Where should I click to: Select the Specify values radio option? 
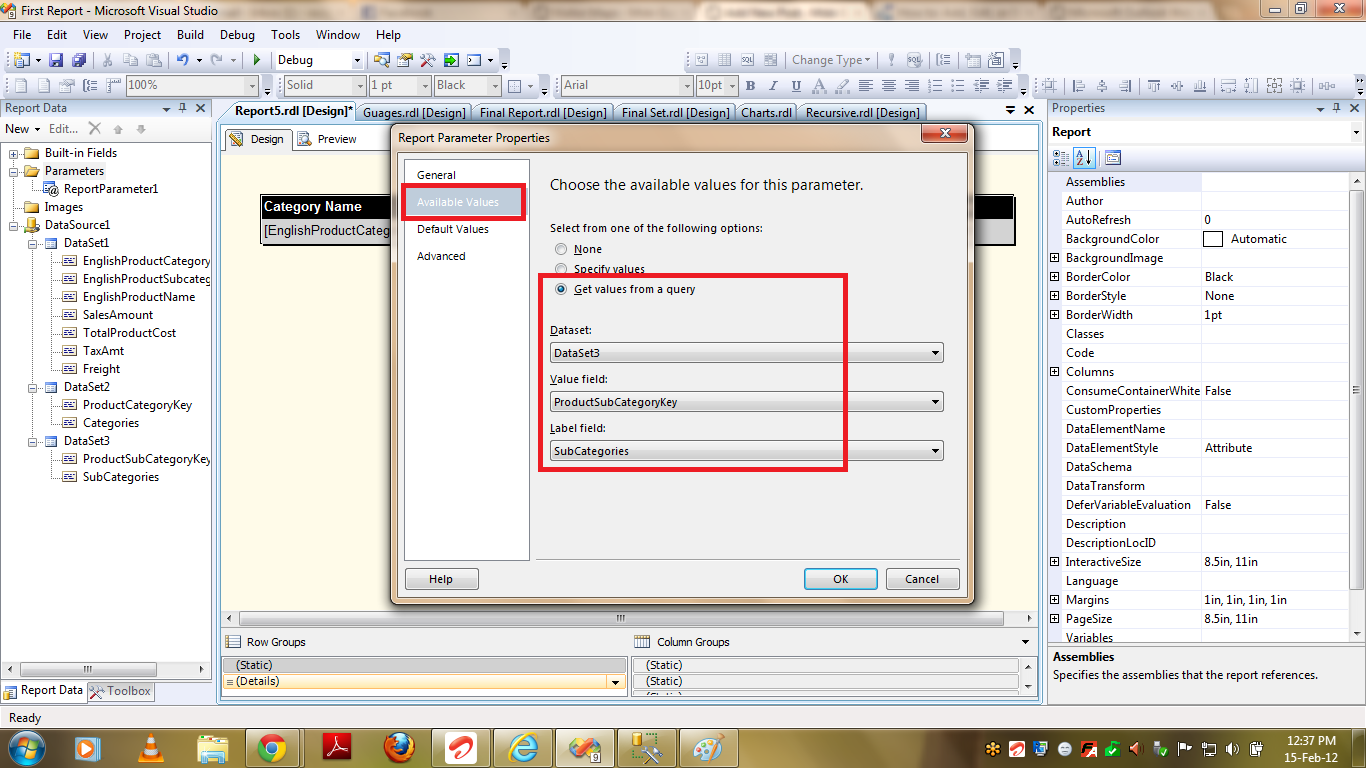(561, 269)
